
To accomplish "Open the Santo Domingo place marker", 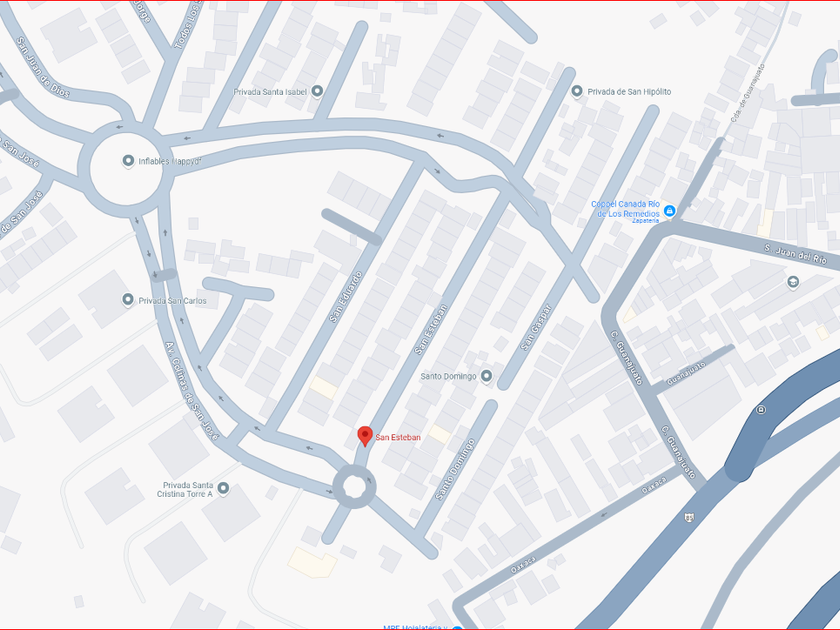I will pyautogui.click(x=486, y=376).
